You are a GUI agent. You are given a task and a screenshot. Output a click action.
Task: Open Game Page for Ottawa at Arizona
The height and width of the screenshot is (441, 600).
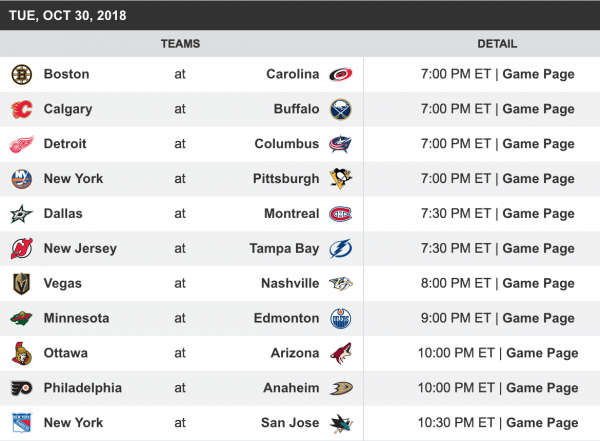[542, 353]
